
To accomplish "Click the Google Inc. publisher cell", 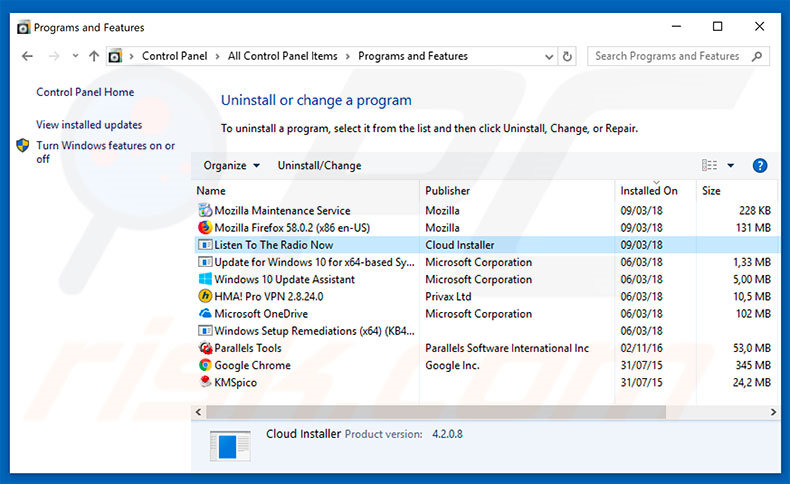I will [x=452, y=365].
